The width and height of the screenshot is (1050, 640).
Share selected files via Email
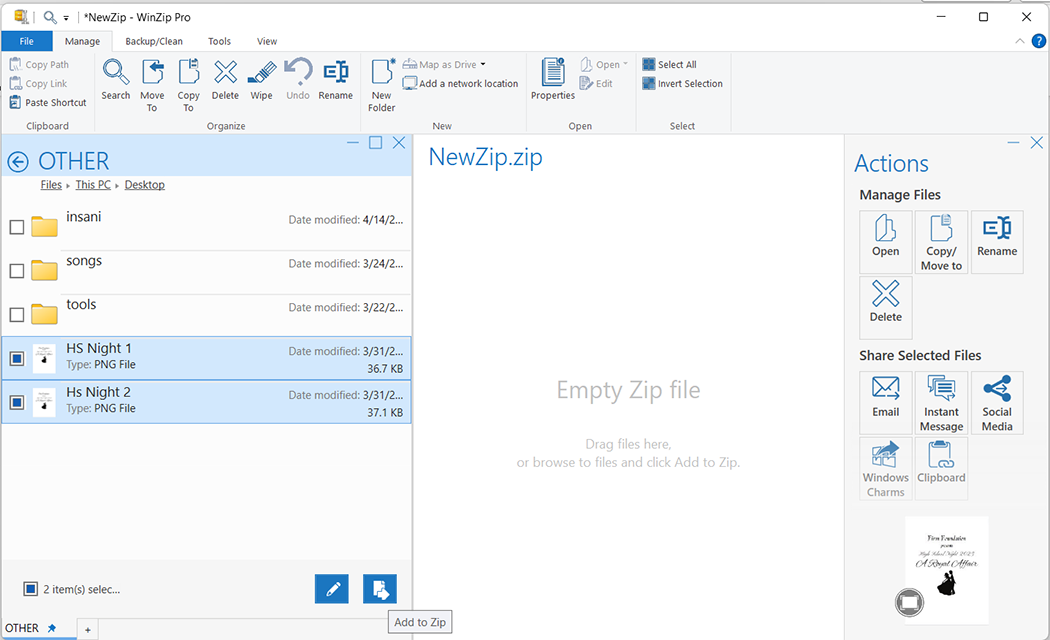point(885,402)
